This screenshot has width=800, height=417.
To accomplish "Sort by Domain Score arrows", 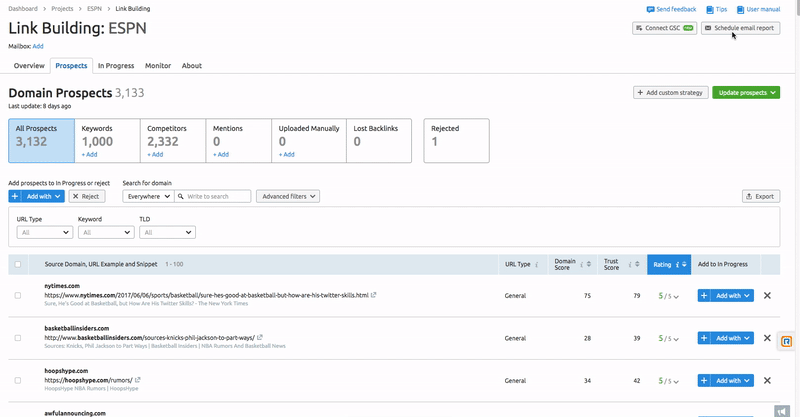I will click(589, 264).
